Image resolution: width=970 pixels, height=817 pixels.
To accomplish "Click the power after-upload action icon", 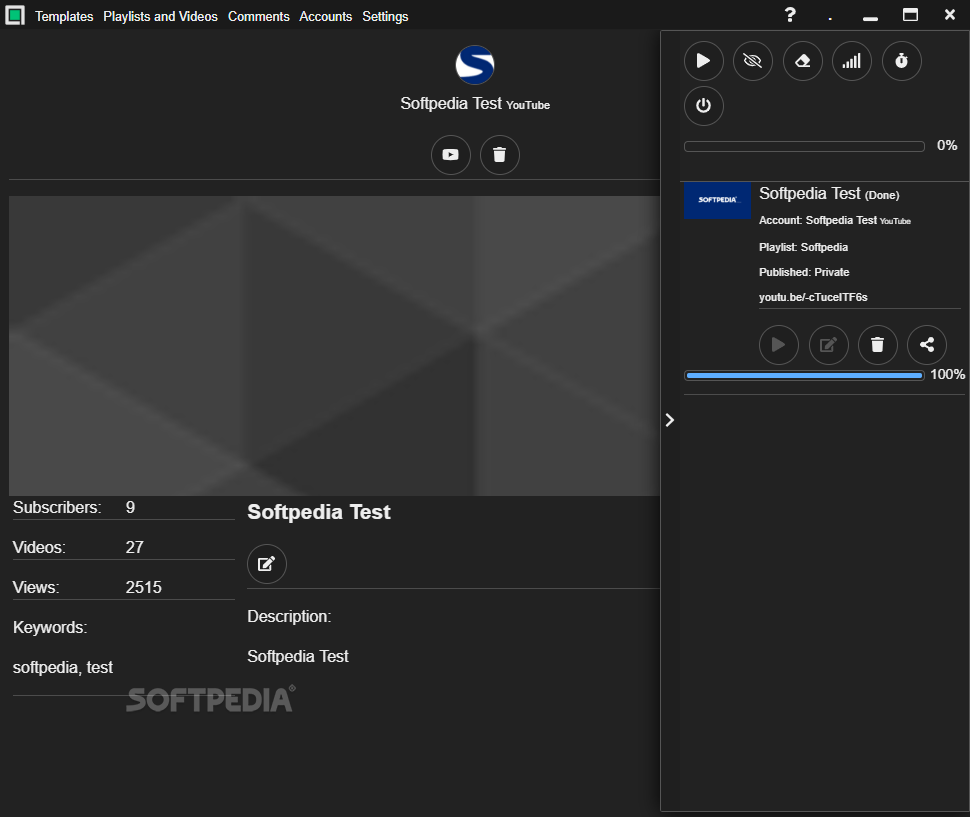I will pos(703,106).
